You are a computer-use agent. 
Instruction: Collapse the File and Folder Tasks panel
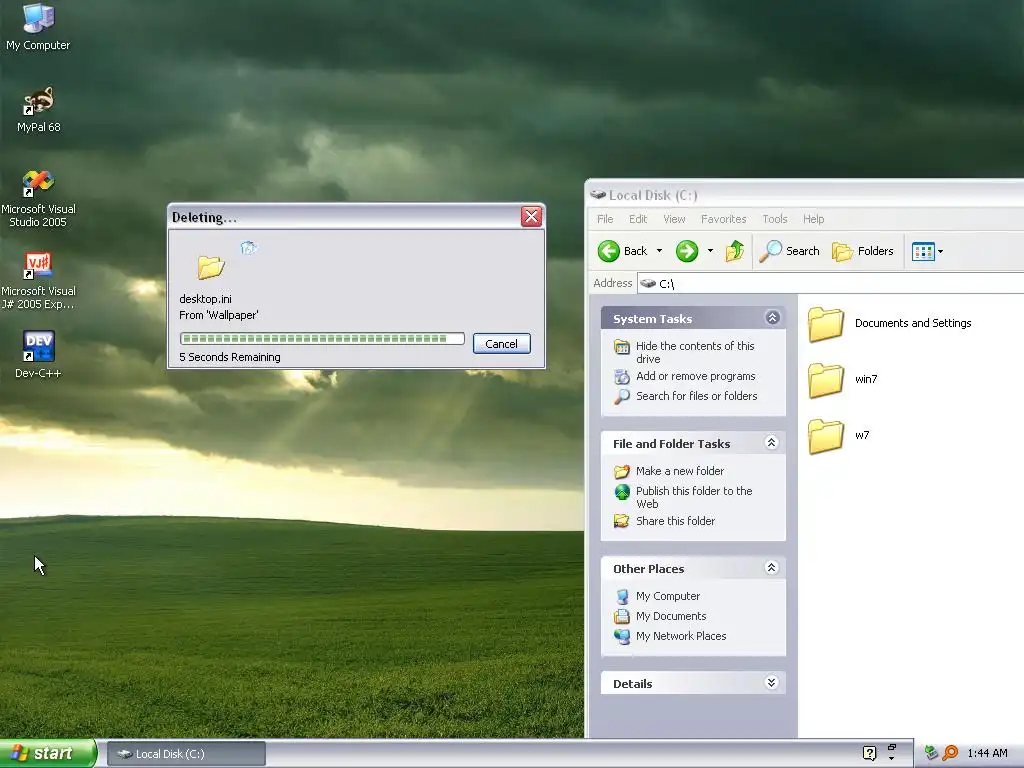click(x=771, y=443)
